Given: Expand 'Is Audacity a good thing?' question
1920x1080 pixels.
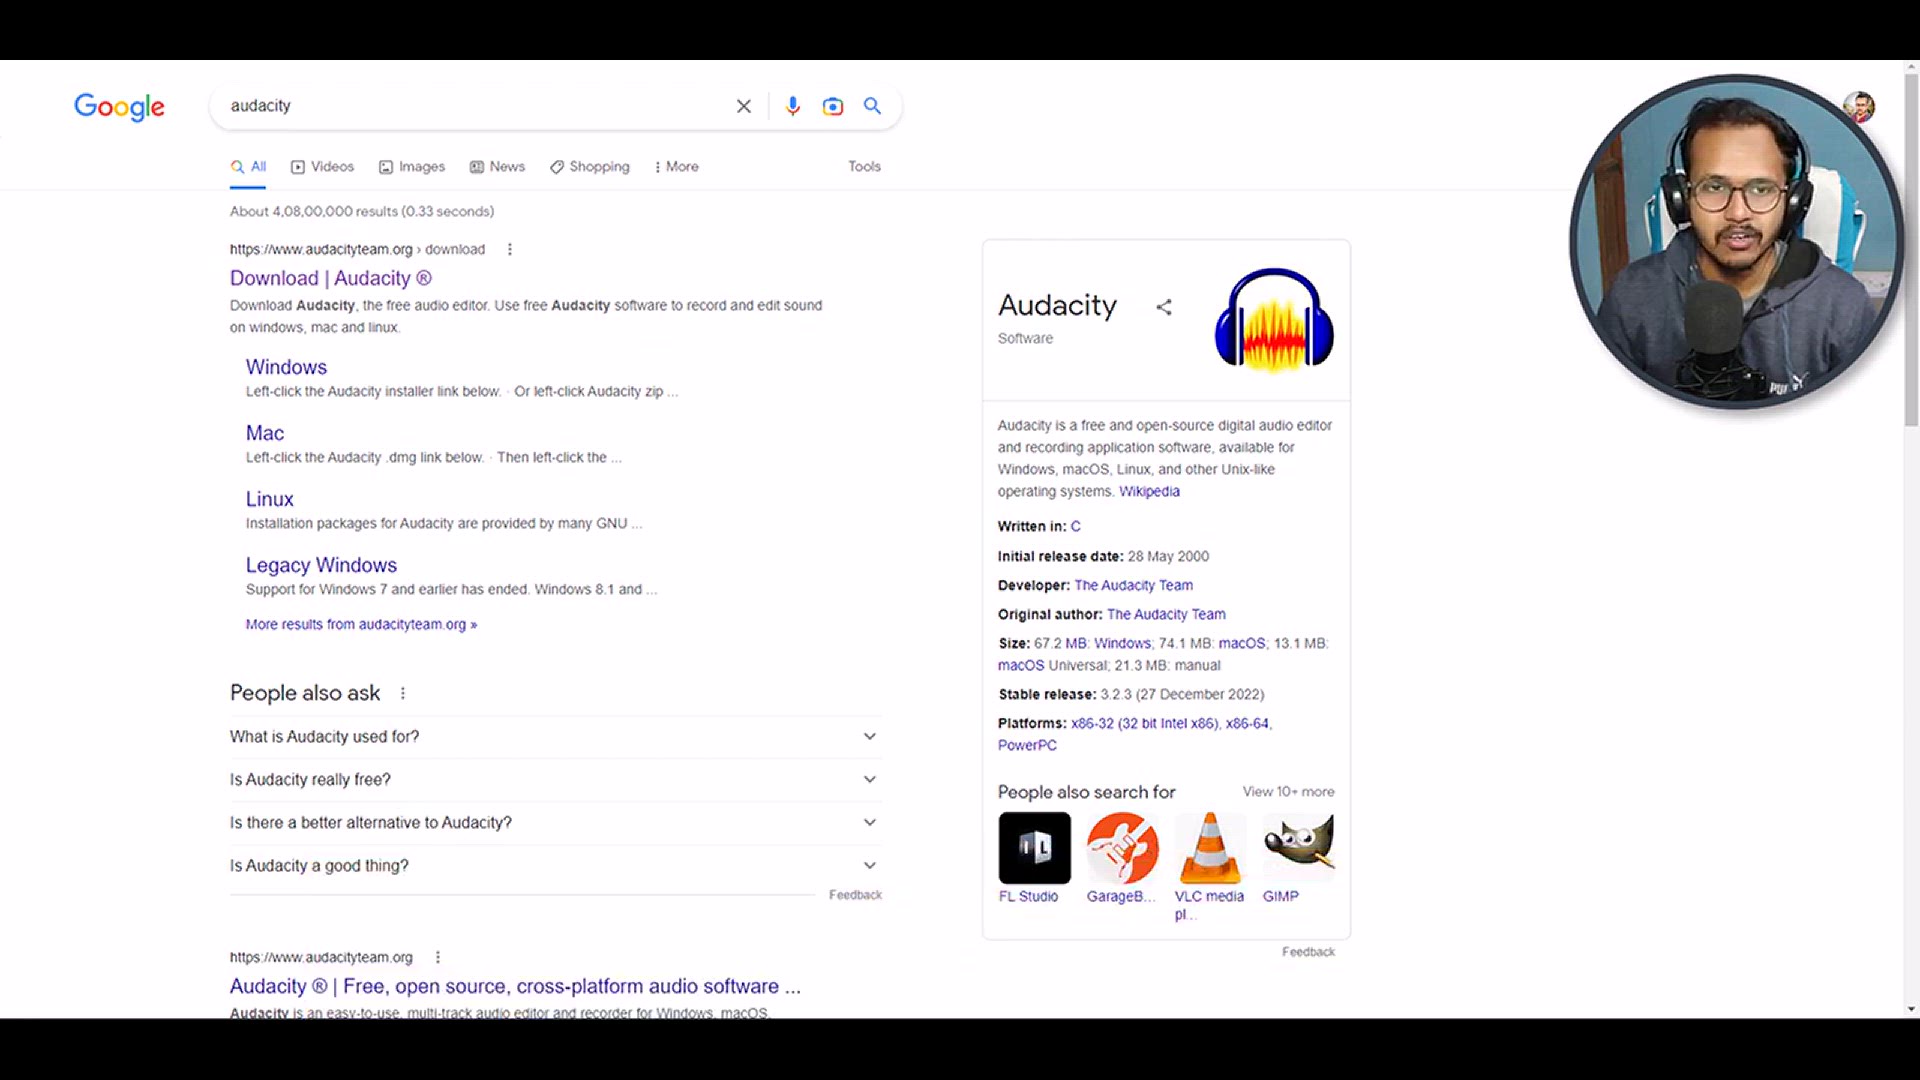Looking at the screenshot, I should 555,866.
